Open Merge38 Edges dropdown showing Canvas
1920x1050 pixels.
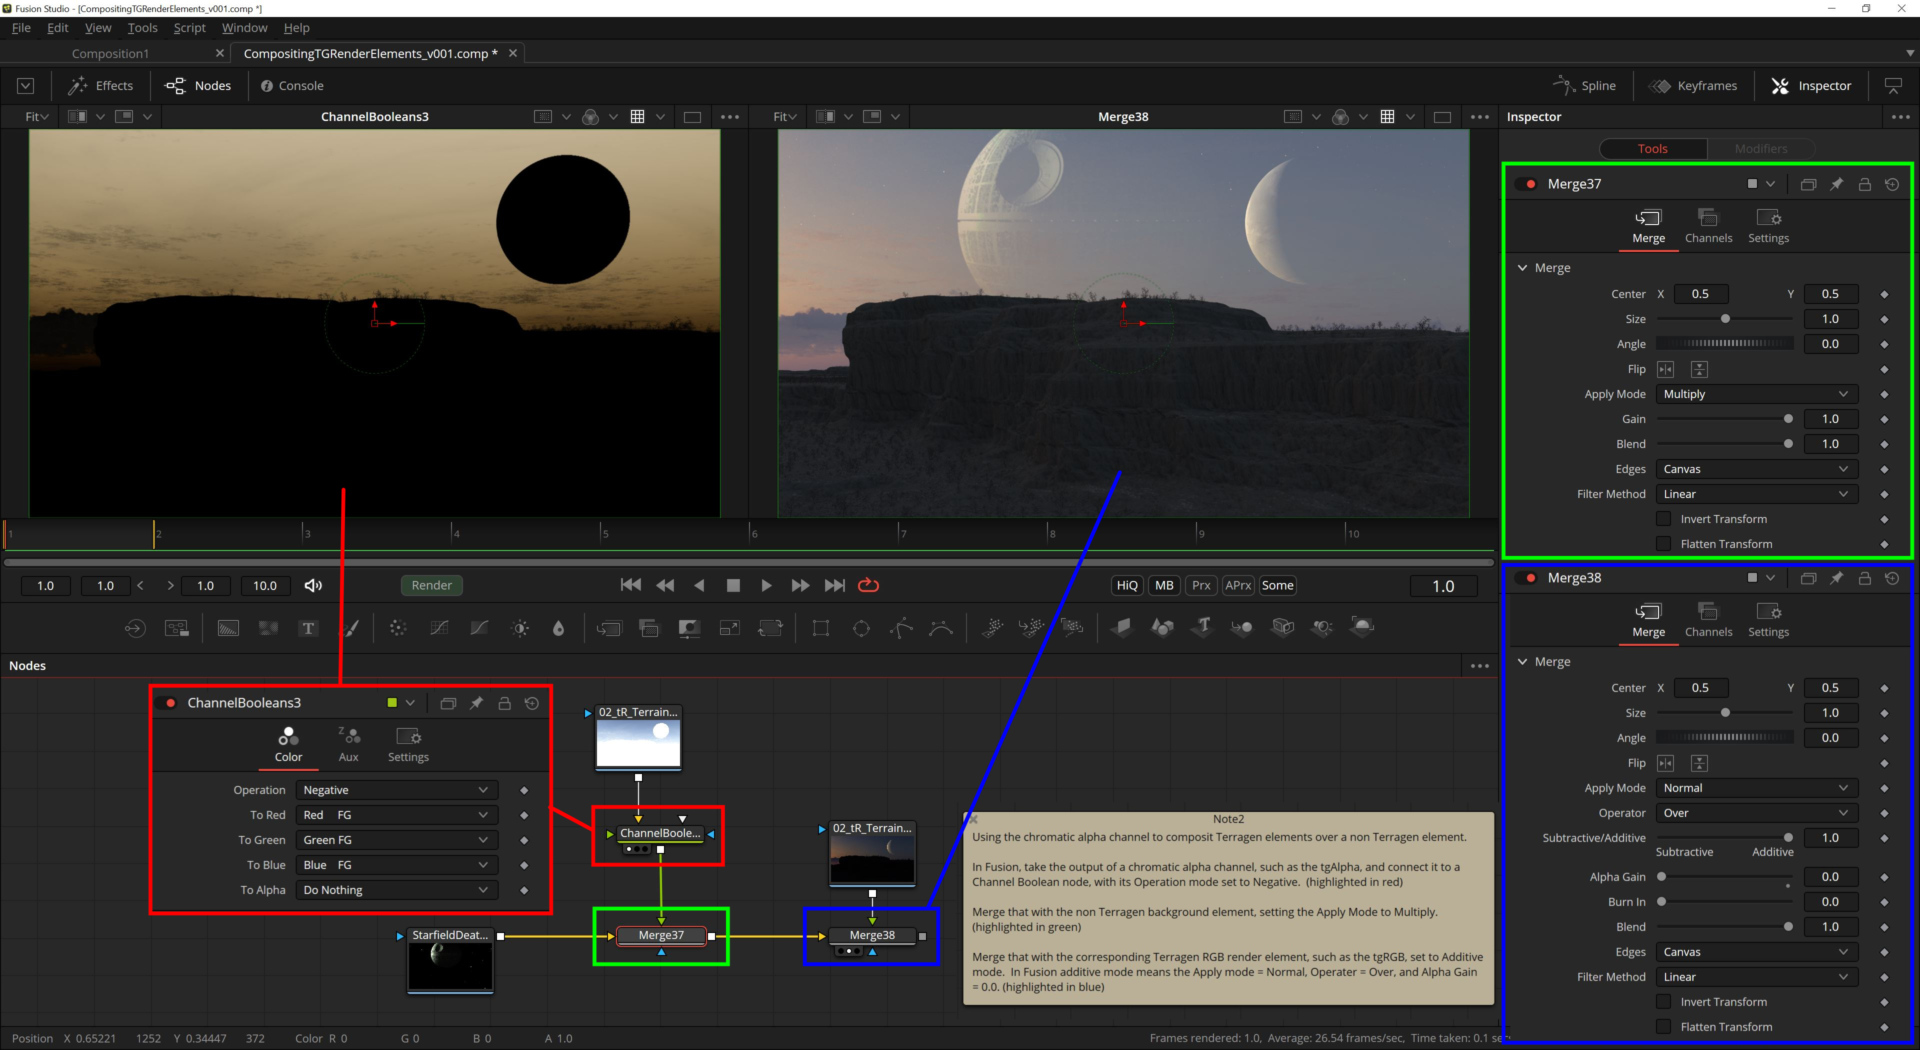(1756, 952)
